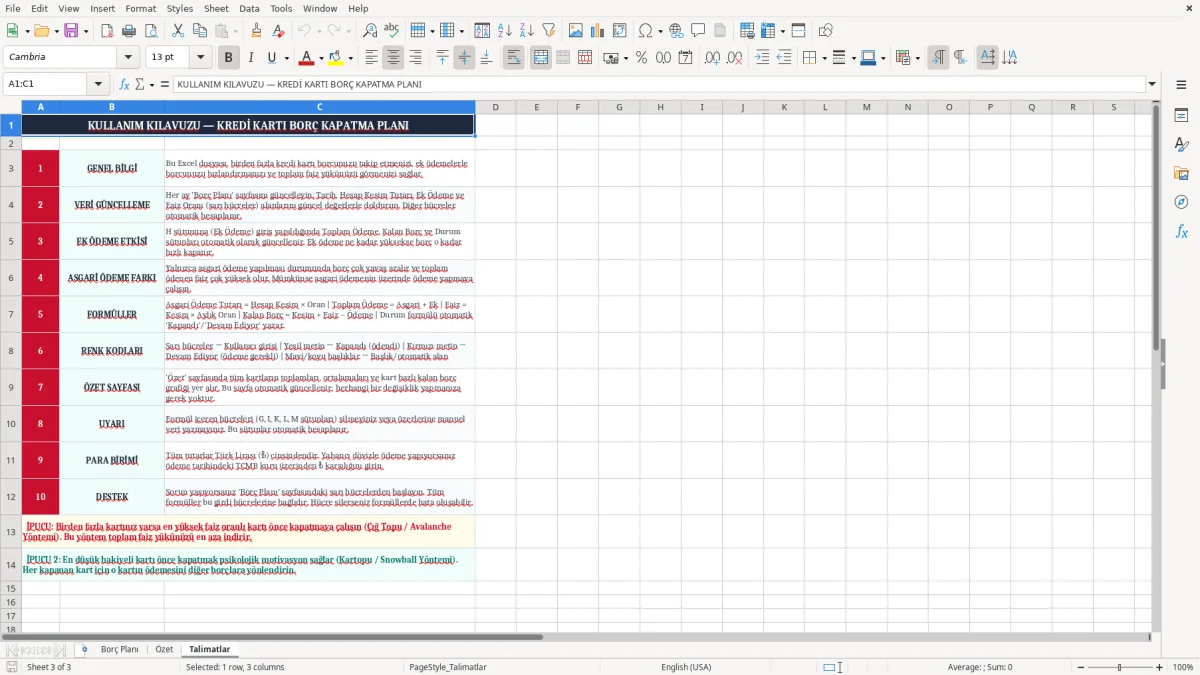1200x675 pixels.
Task: Open Print Preview
Action: pos(150,31)
